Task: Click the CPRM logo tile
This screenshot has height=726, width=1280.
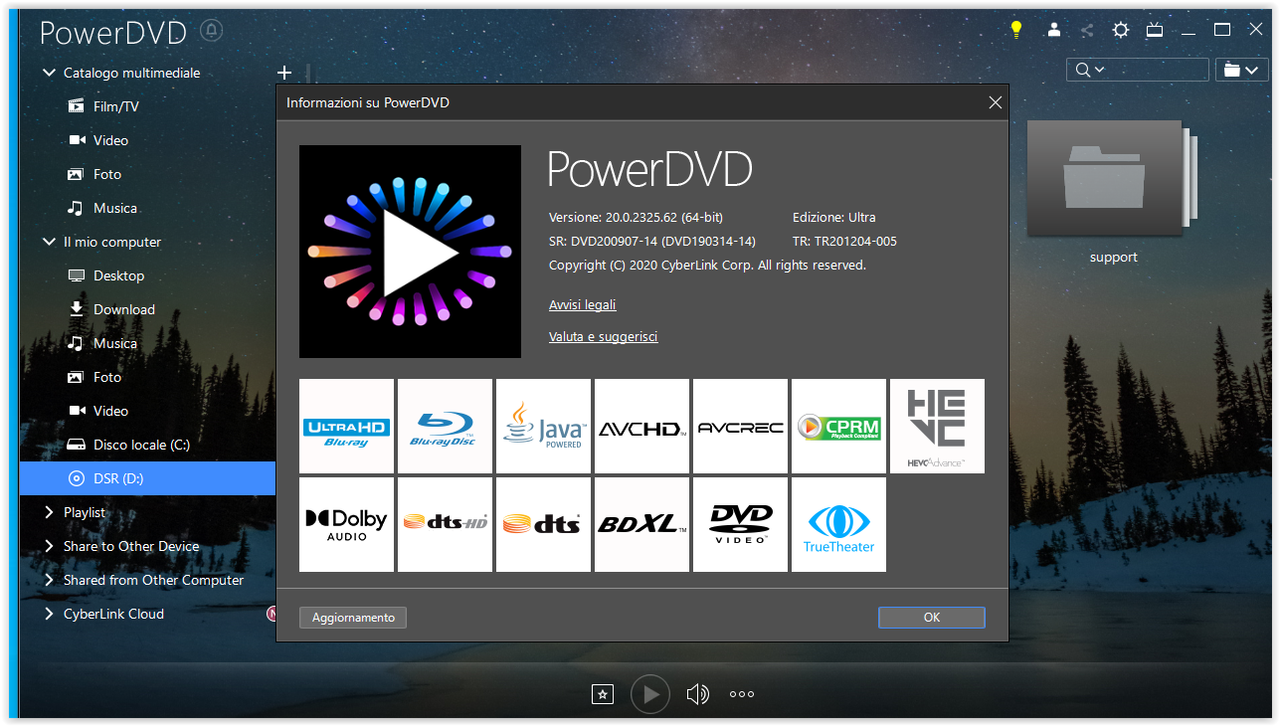Action: (x=839, y=426)
